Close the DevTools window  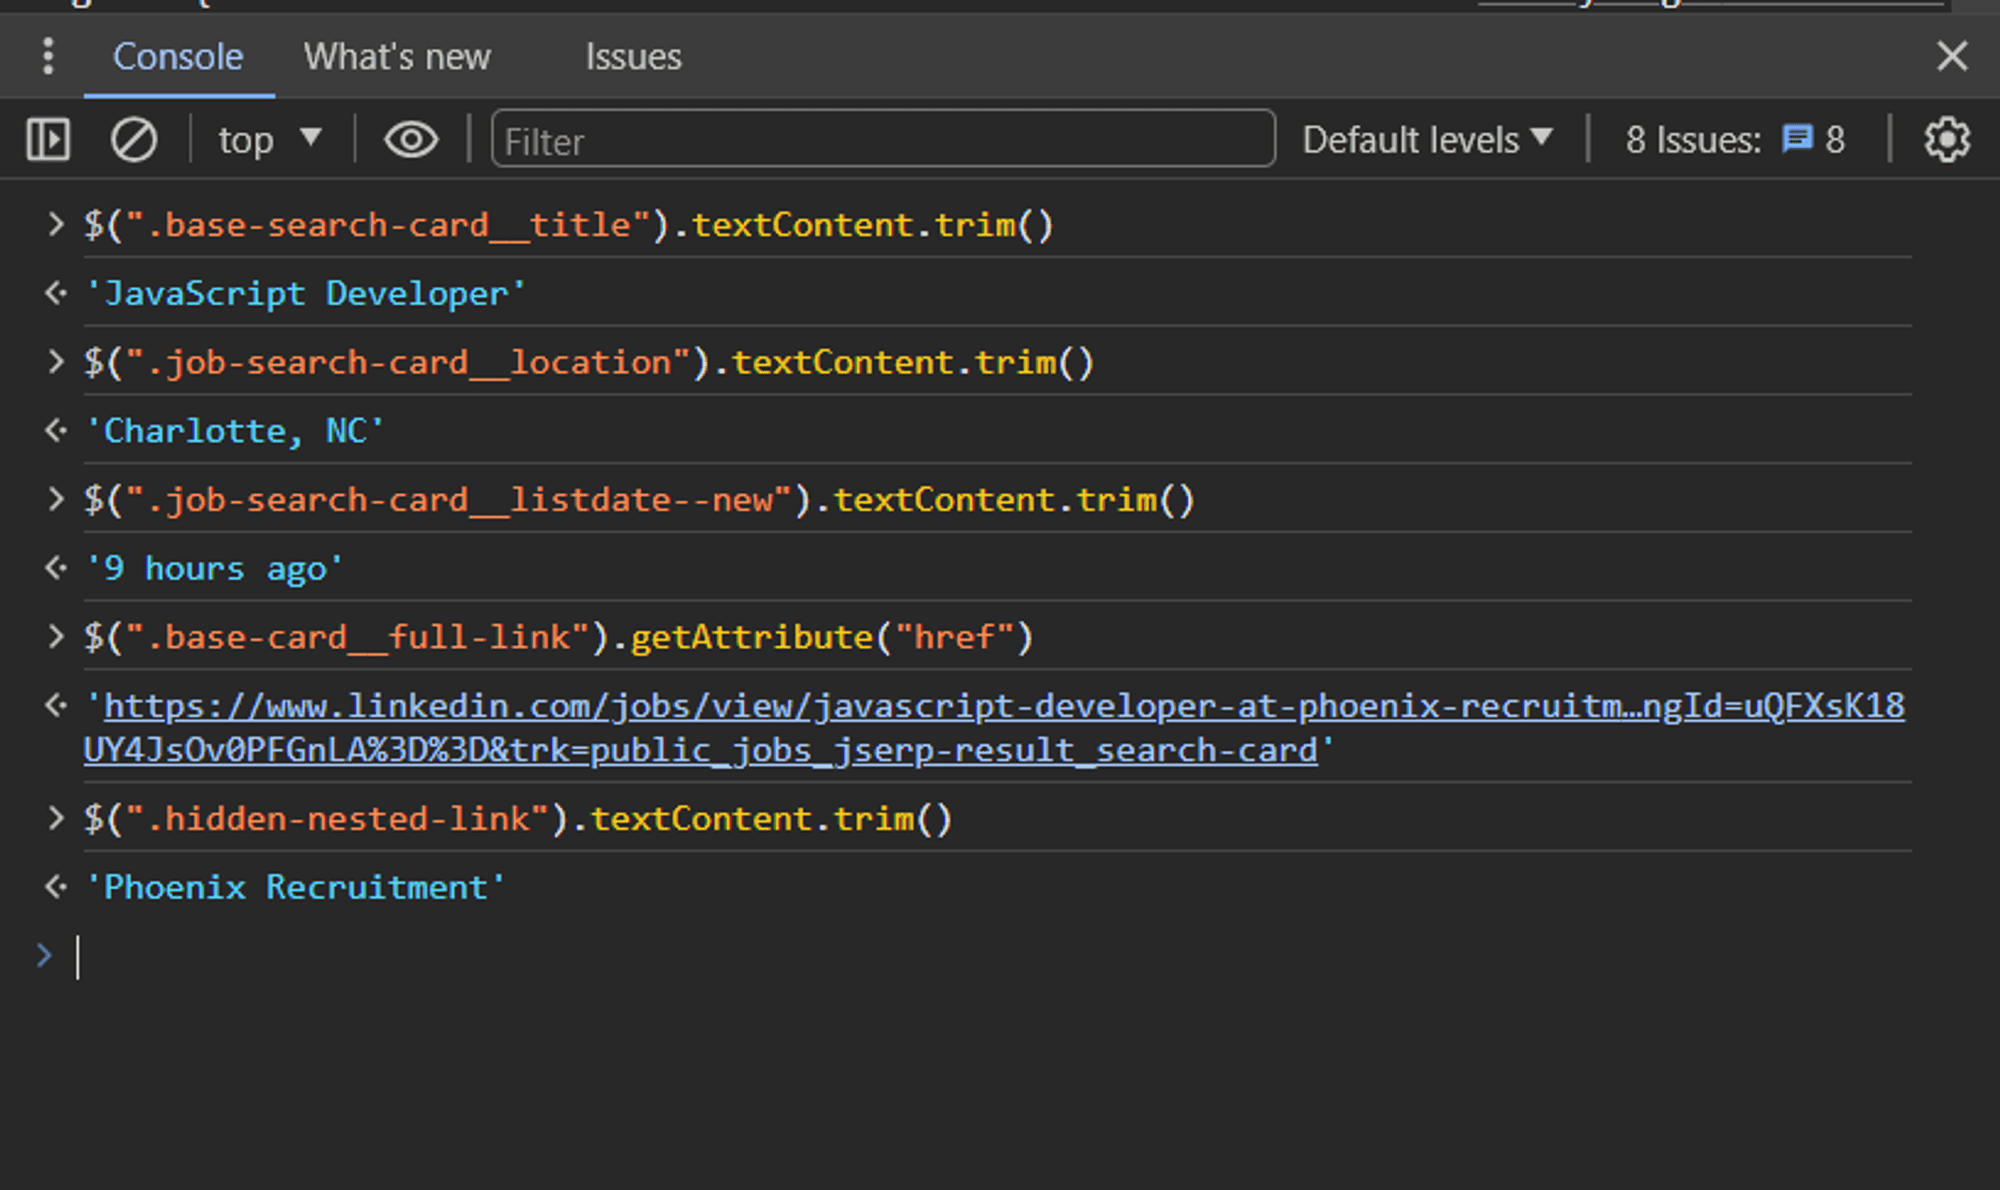[1951, 57]
